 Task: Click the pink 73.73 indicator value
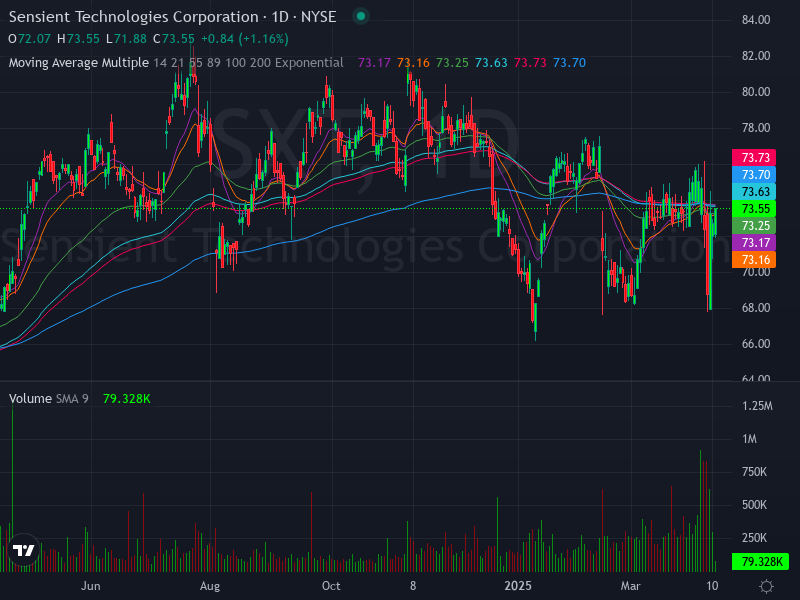[530, 63]
